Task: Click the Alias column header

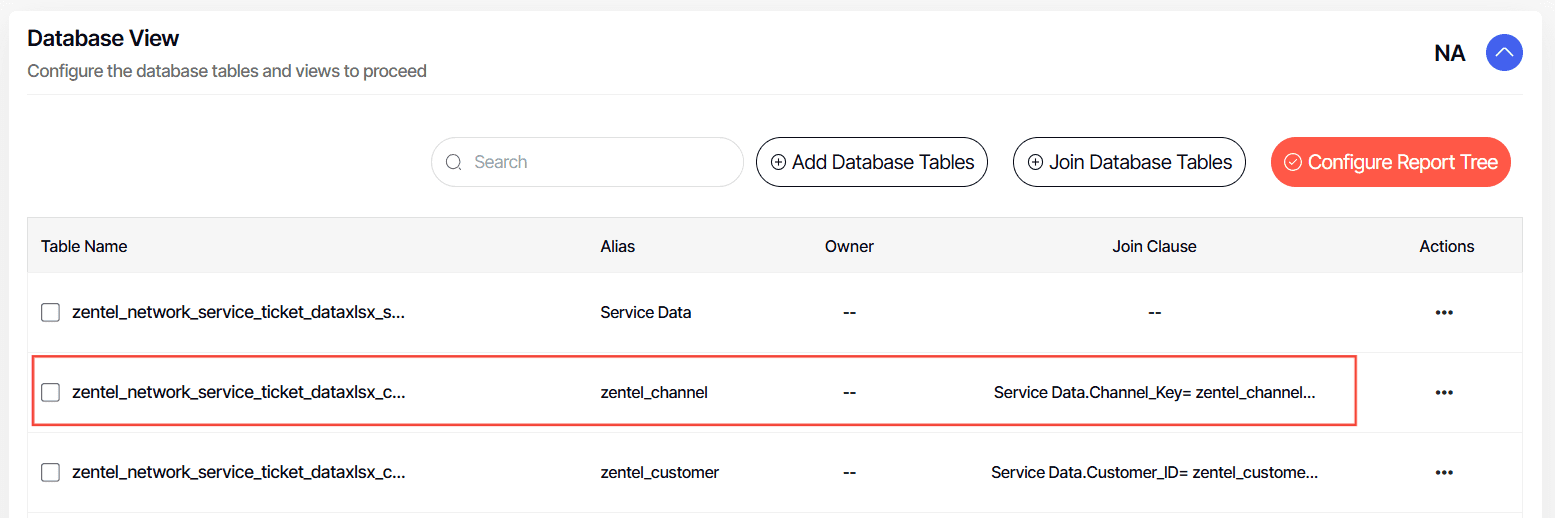Action: (617, 246)
